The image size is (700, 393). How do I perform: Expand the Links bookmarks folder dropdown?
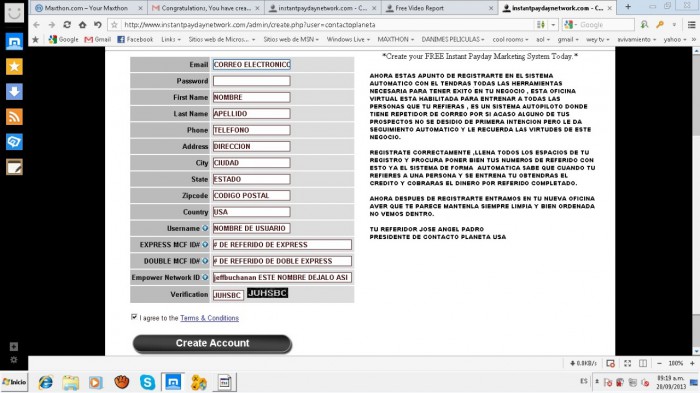pyautogui.click(x=171, y=39)
